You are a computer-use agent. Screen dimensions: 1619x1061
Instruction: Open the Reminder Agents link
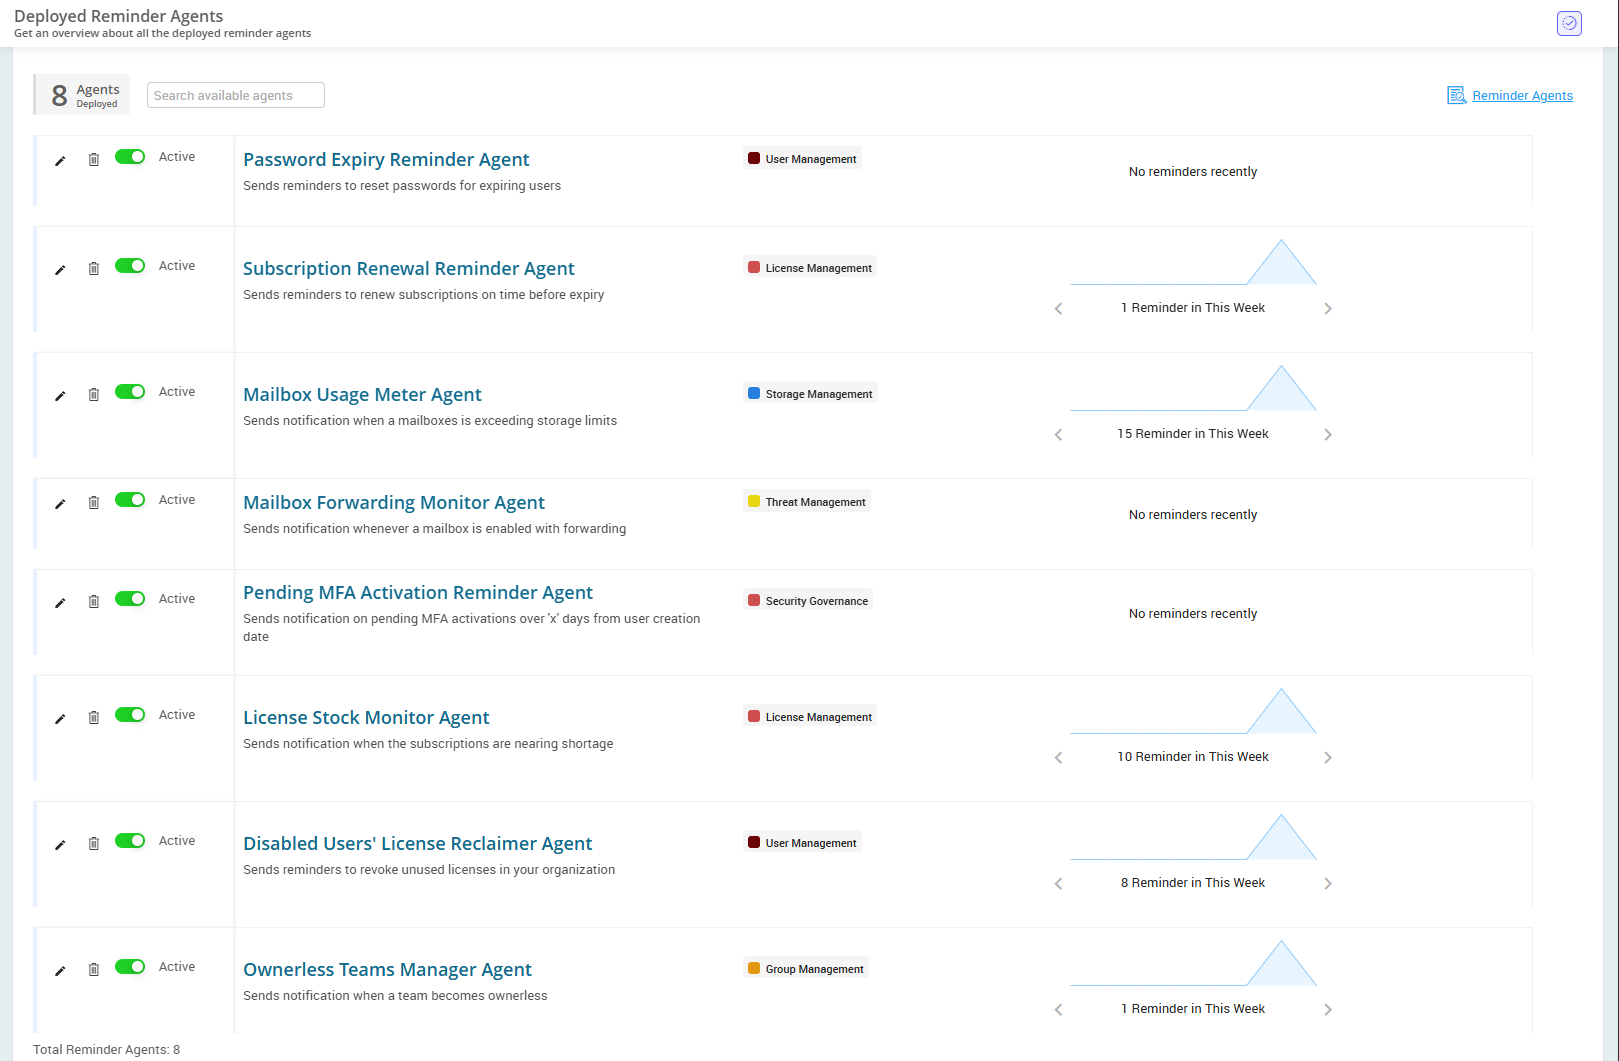pyautogui.click(x=1521, y=96)
